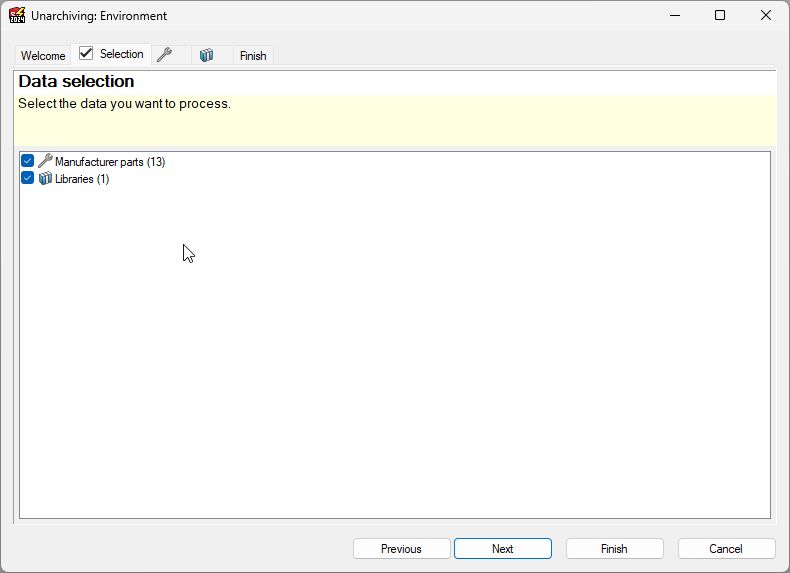Click the wrench icon beside Manufacturer parts

pos(45,161)
